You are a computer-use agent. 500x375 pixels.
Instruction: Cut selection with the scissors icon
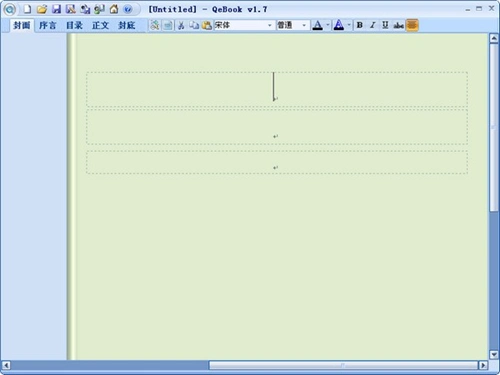(x=181, y=25)
